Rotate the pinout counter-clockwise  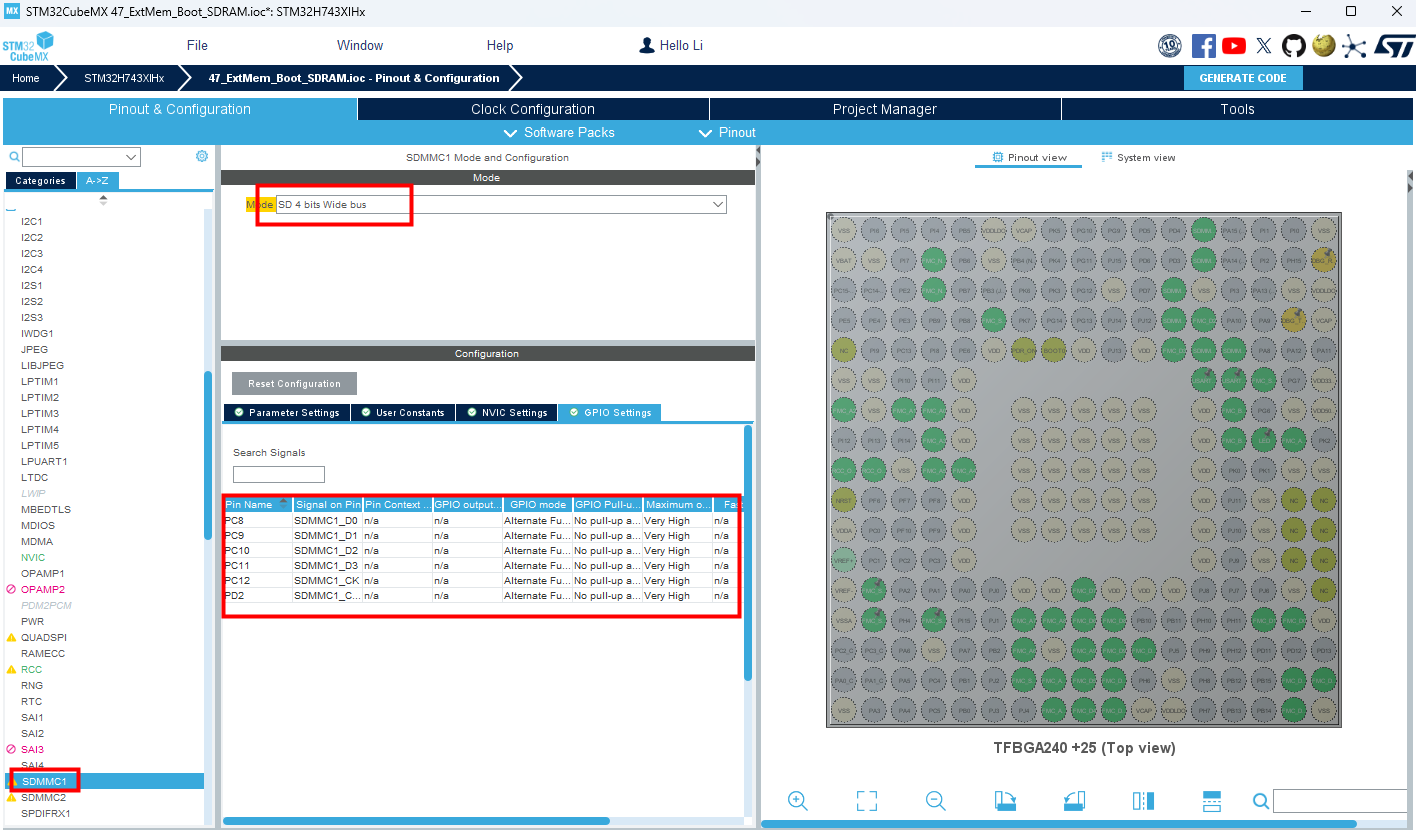click(x=1073, y=800)
